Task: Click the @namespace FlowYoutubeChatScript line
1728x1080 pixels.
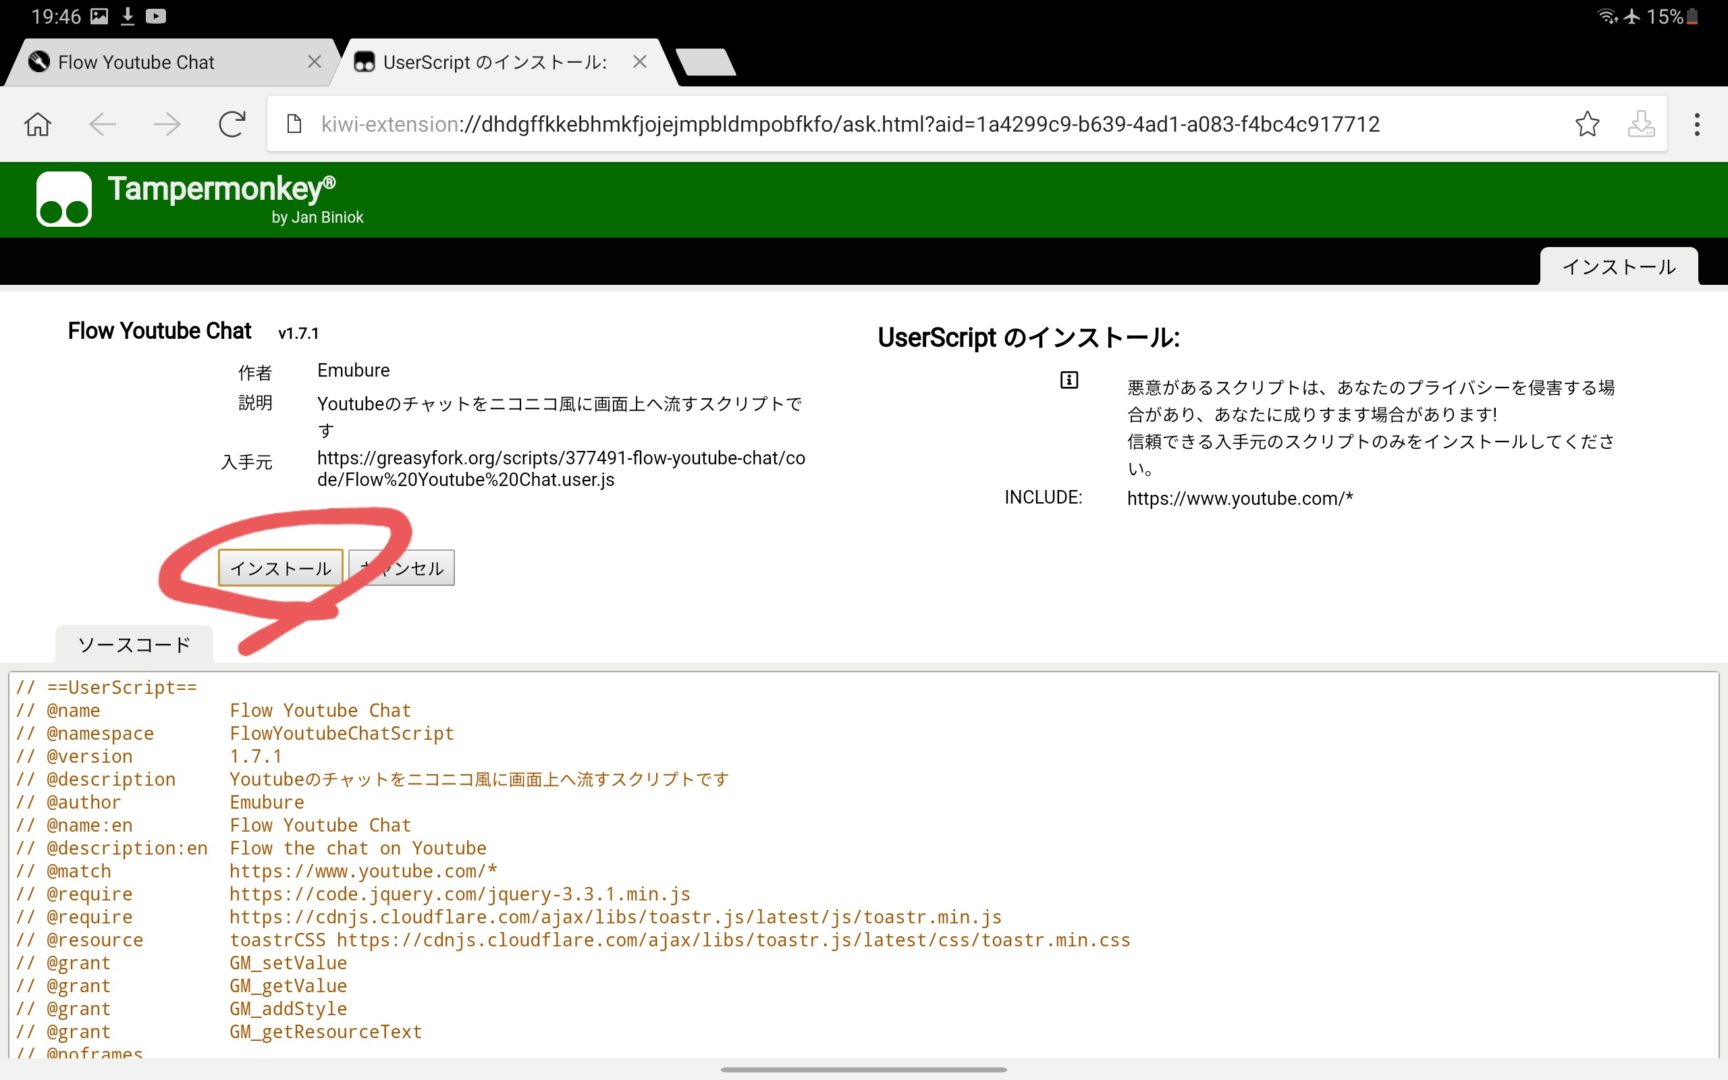Action: tap(235, 733)
